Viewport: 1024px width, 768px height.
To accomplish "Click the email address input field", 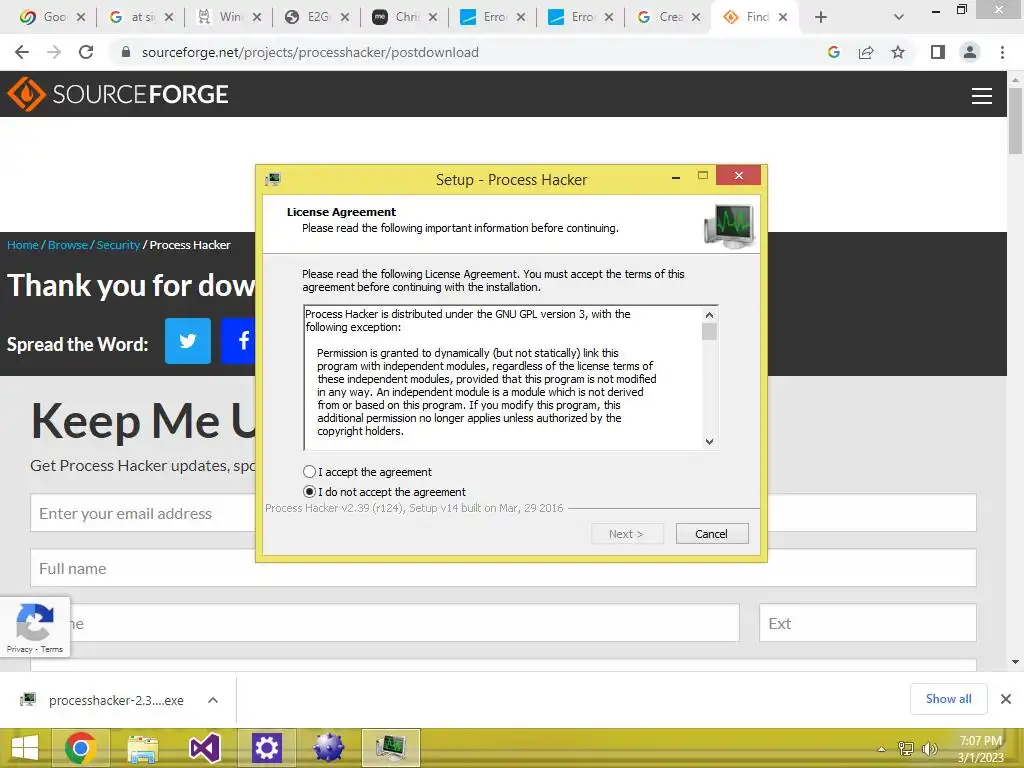I will [143, 513].
